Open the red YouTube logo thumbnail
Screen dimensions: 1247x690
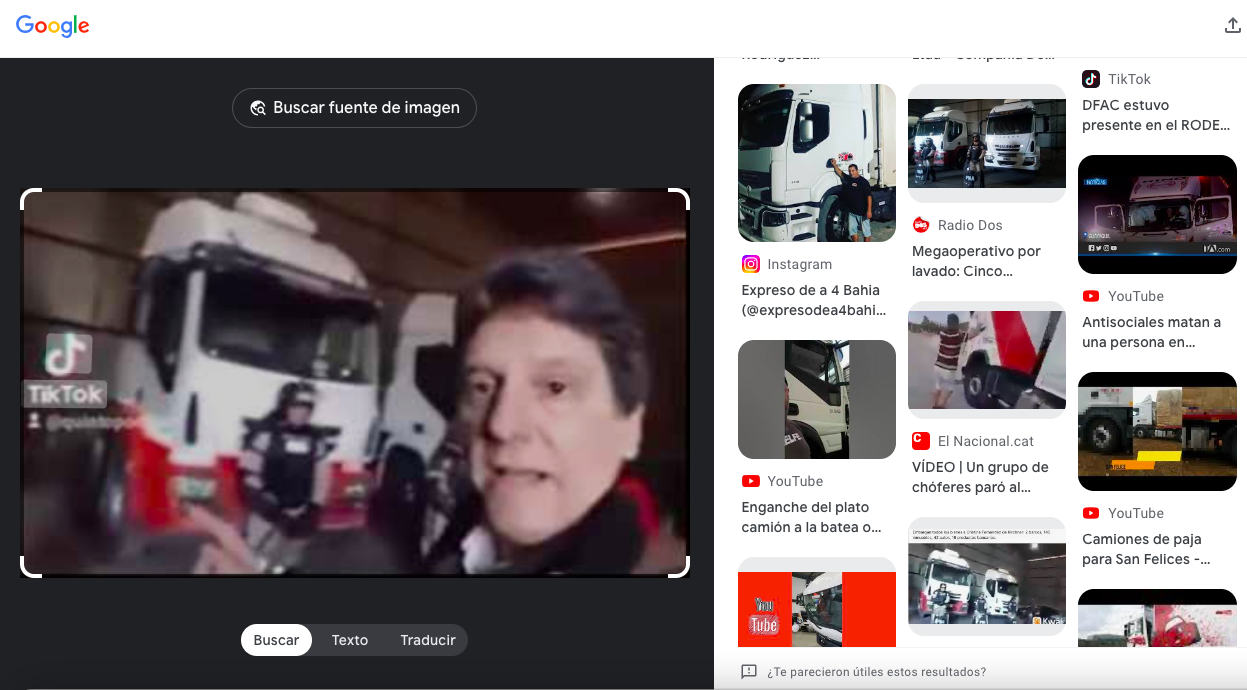[x=817, y=602]
